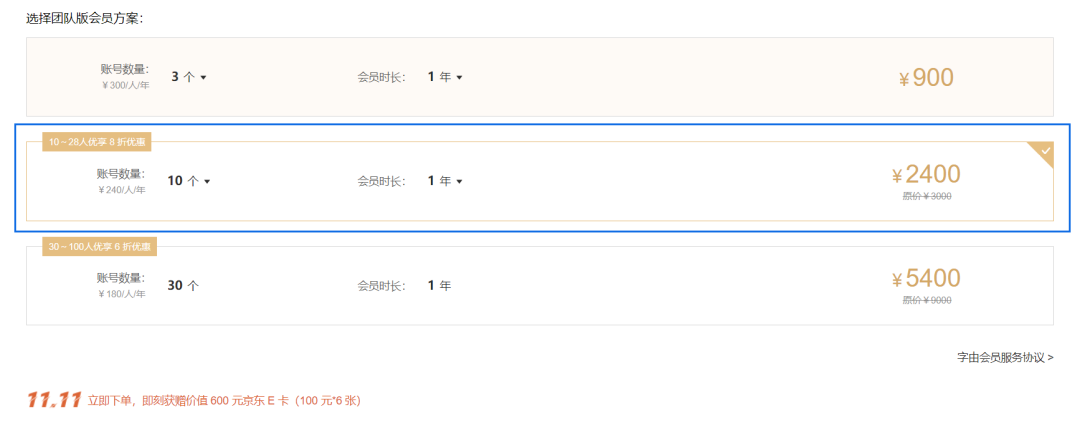Image resolution: width=1080 pixels, height=435 pixels.
Task: Click the 30 个 account quantity value
Action: click(183, 285)
